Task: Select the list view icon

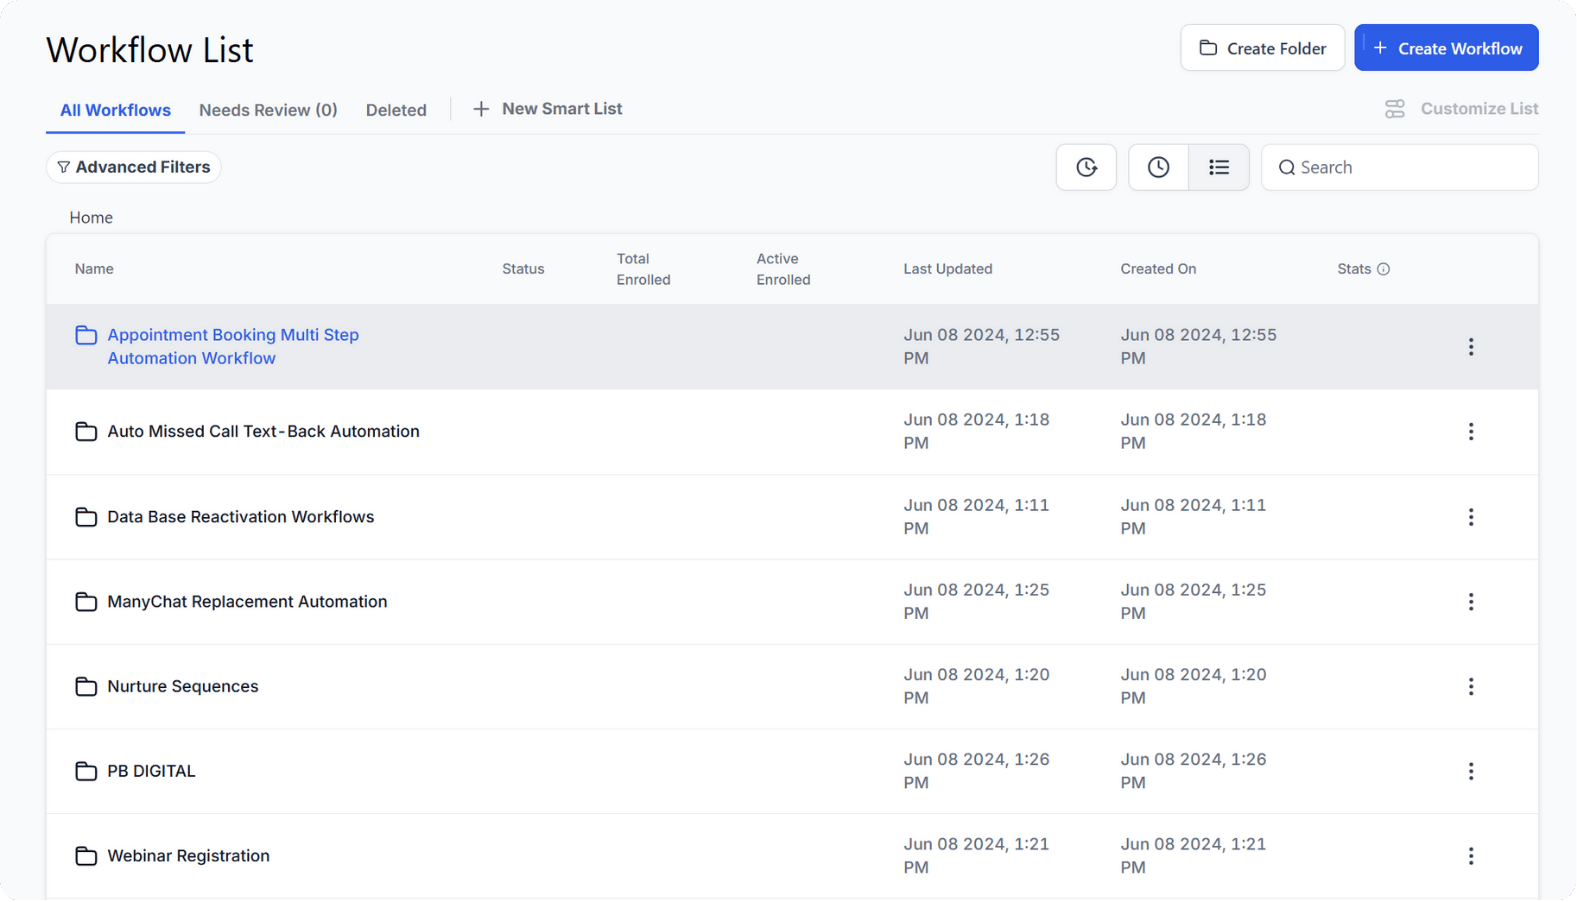Action: 1218,167
